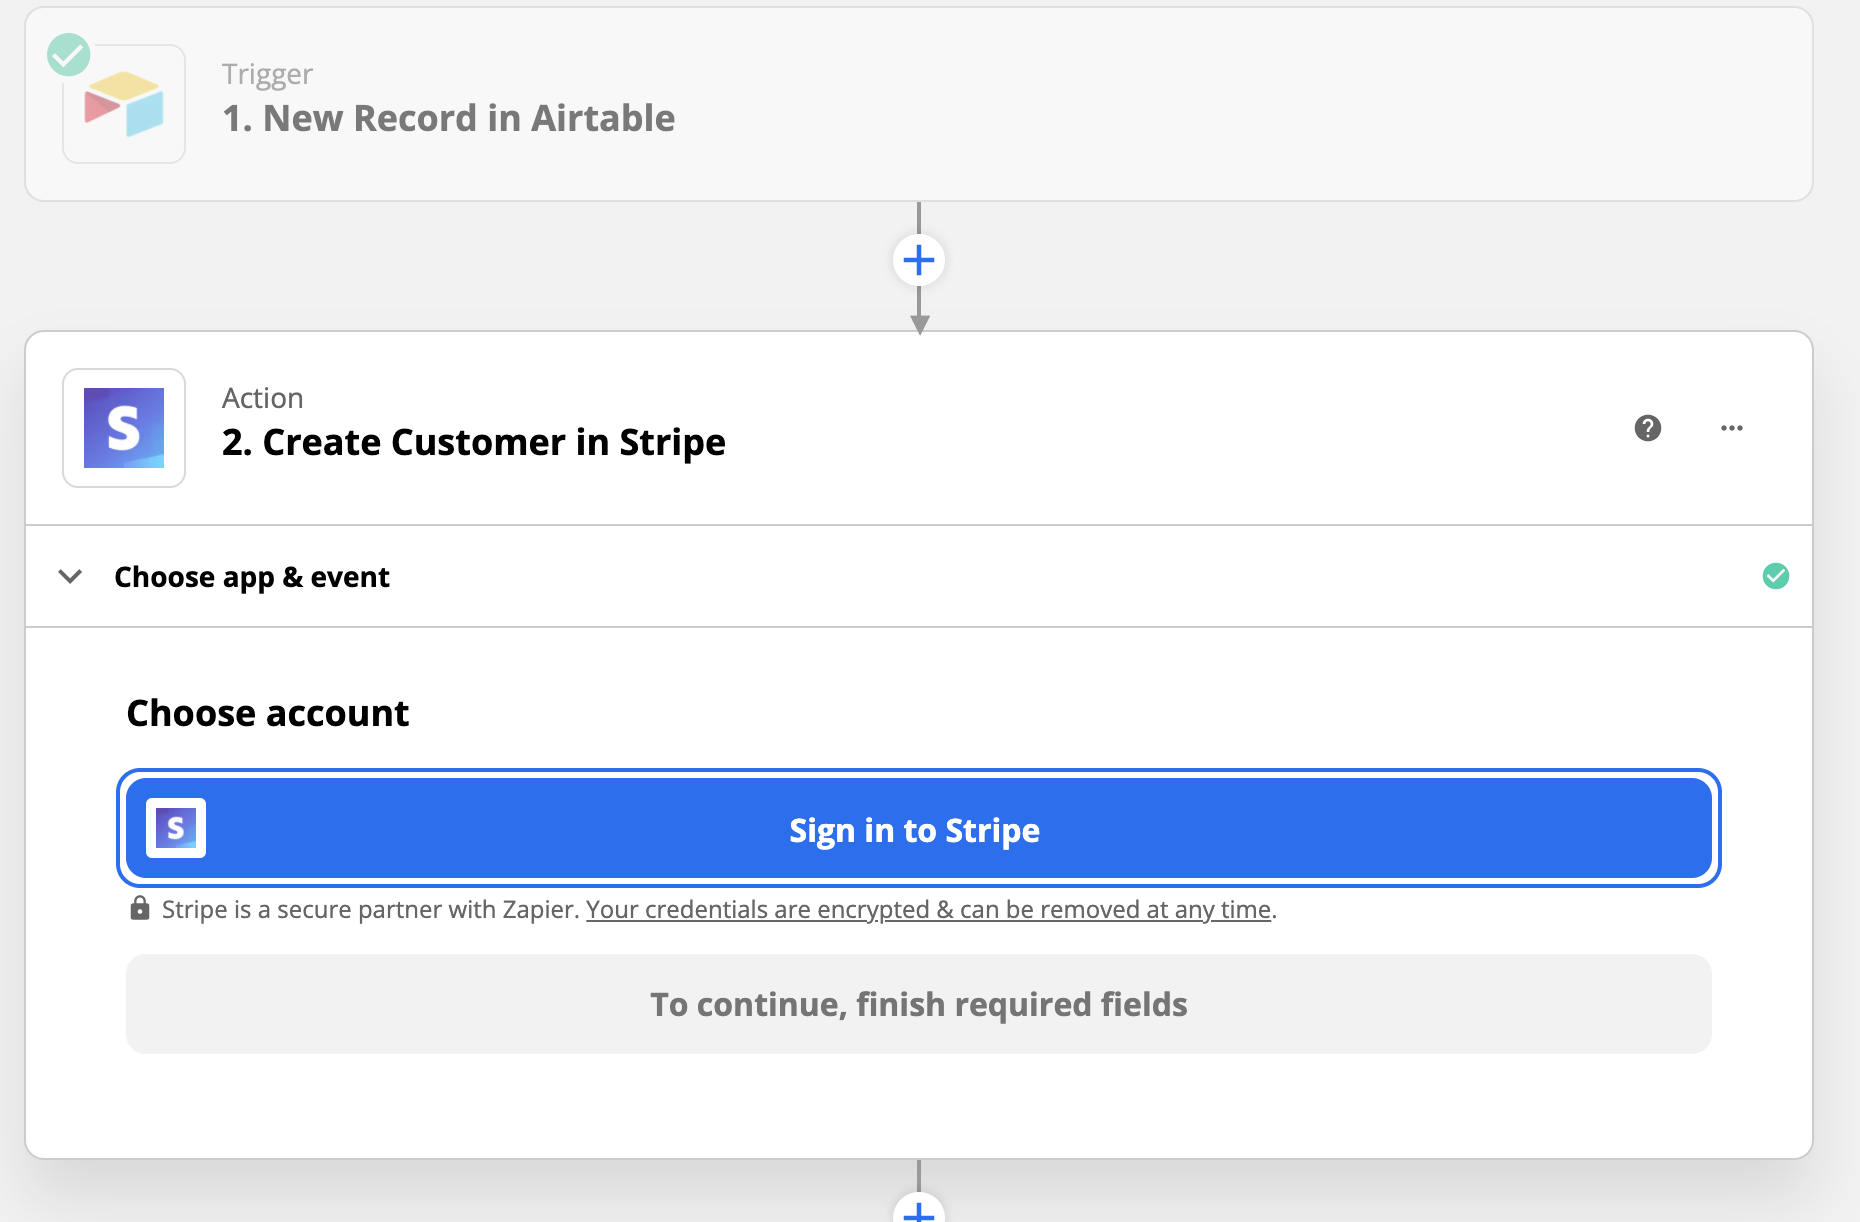Collapse the Choose app & event section
The width and height of the screenshot is (1860, 1222).
70,577
